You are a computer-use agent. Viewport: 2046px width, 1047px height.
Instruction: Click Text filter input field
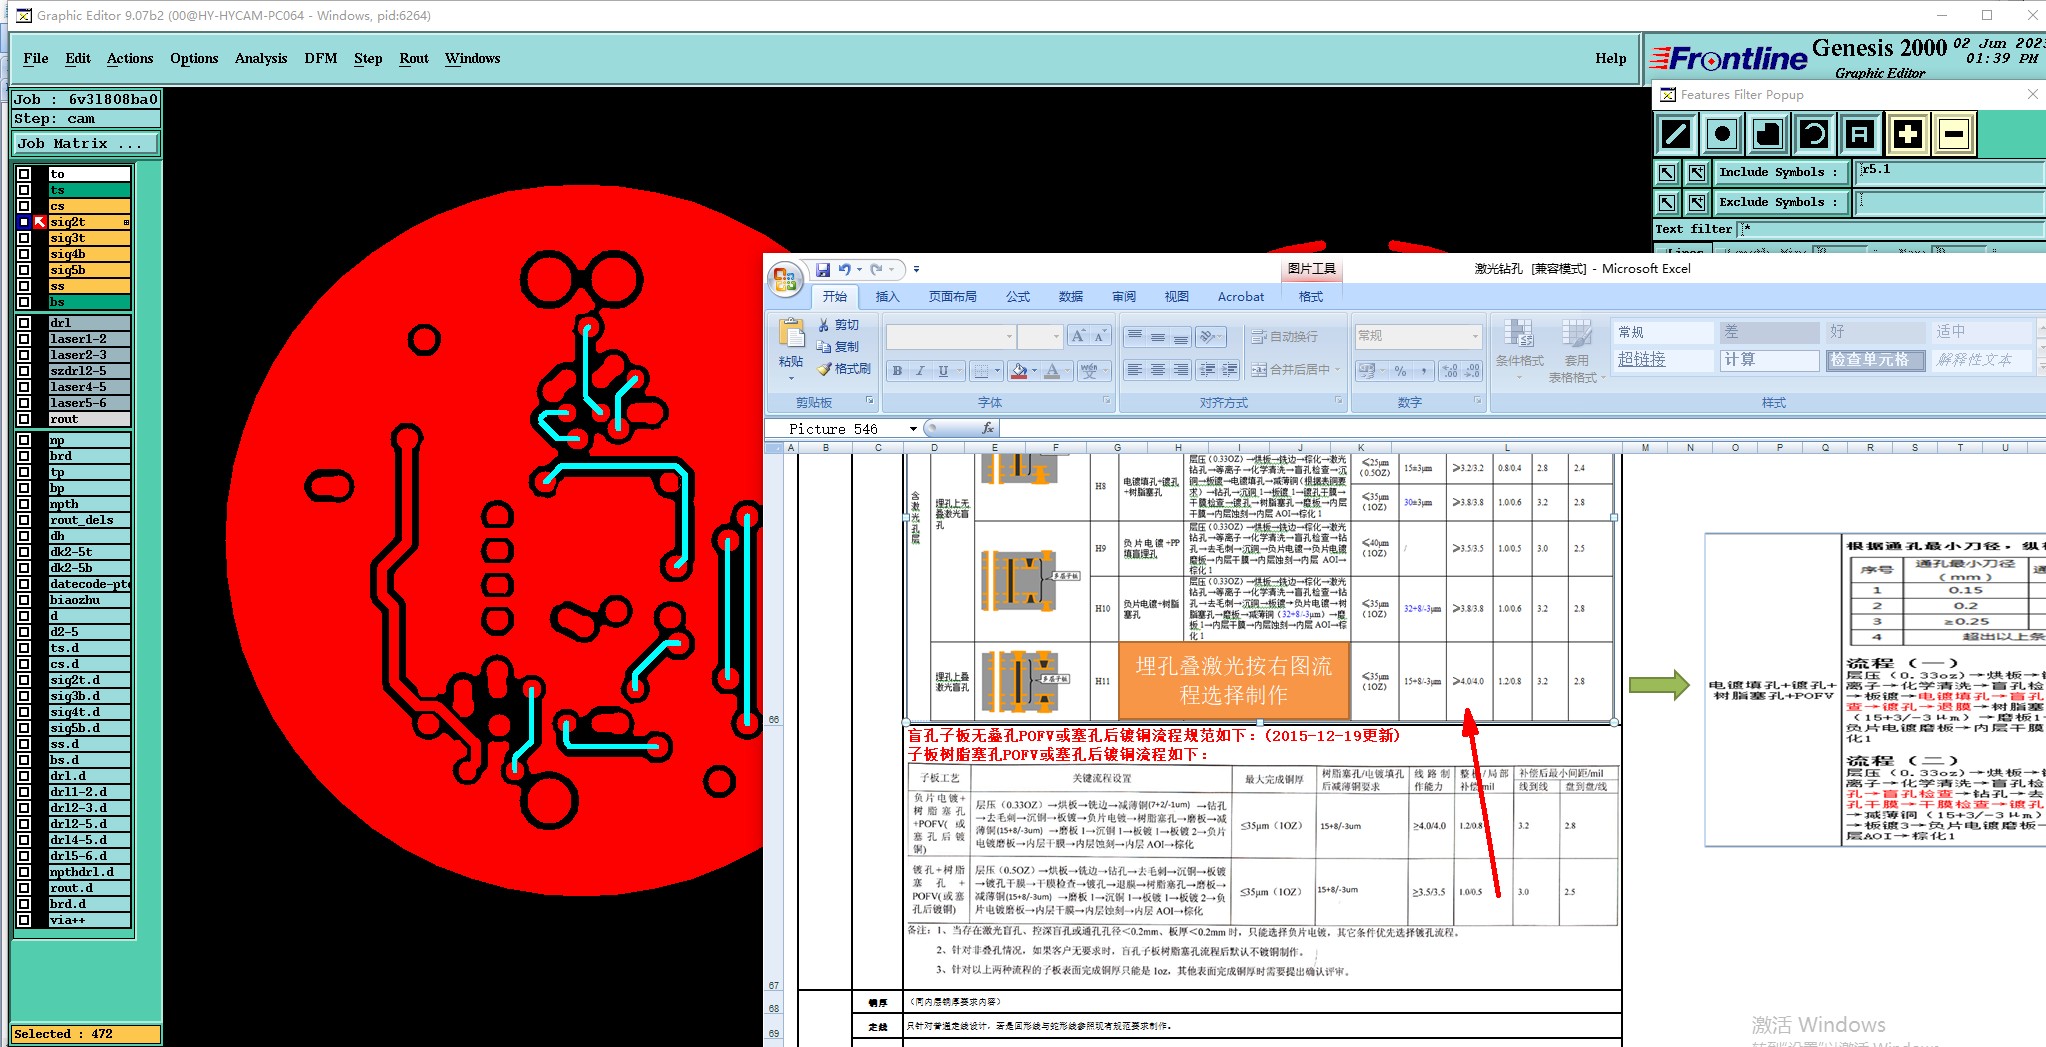[x=1890, y=230]
